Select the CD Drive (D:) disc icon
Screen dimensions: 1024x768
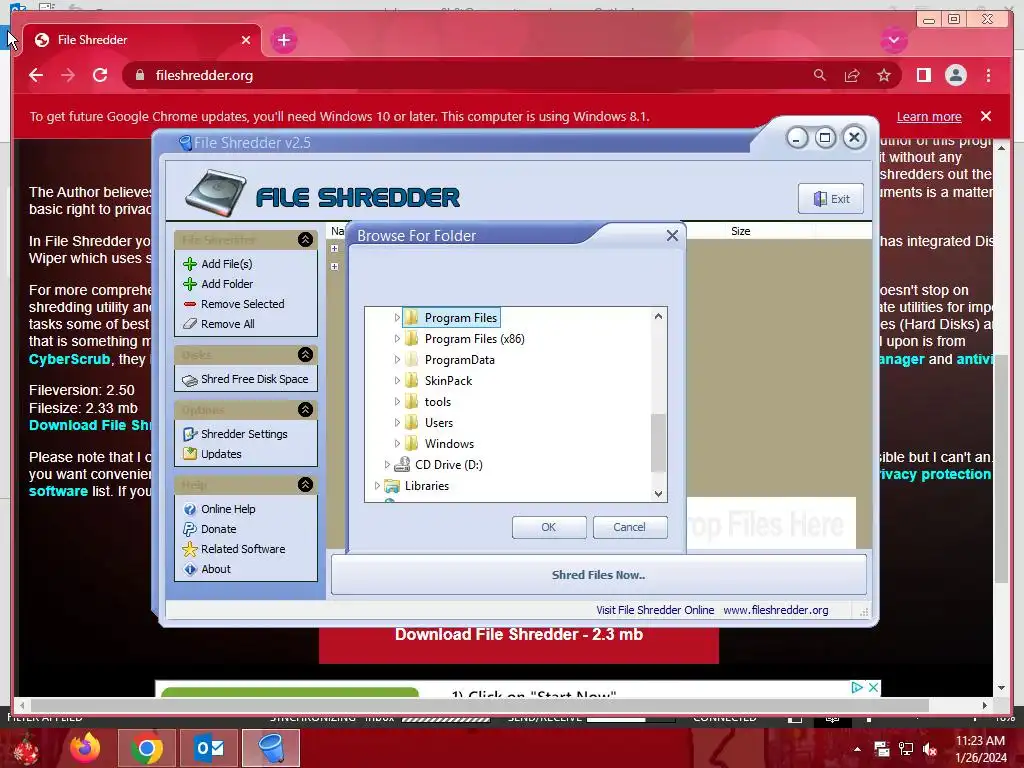(402, 464)
